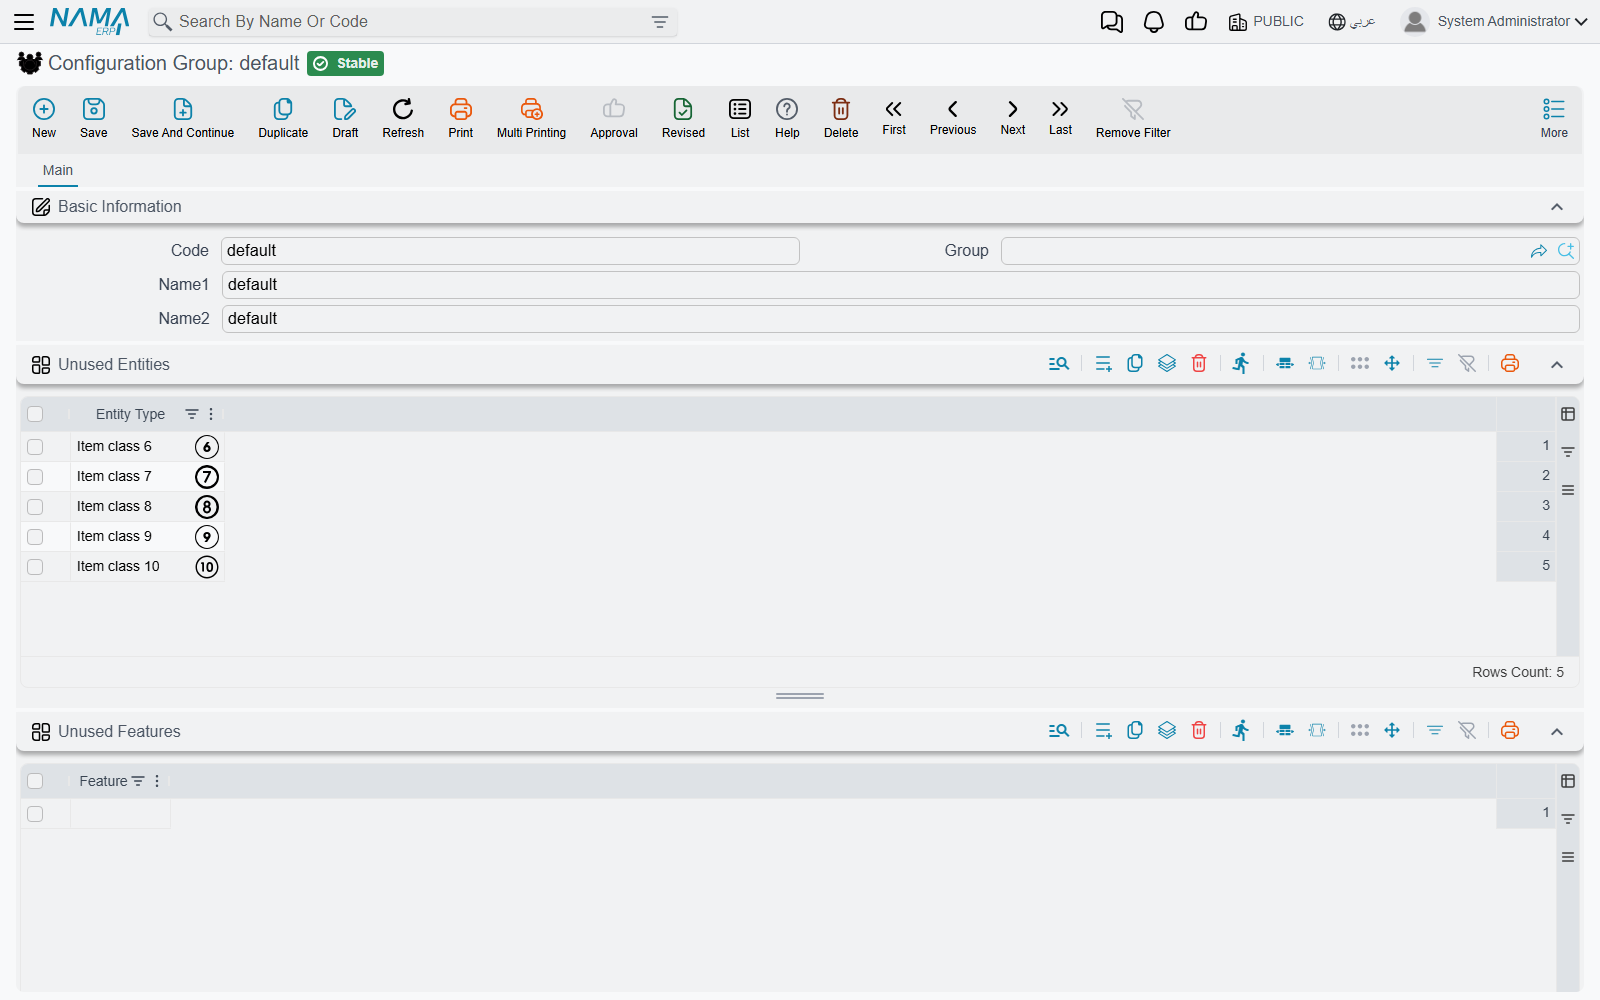Image resolution: width=1600 pixels, height=1000 pixels.
Task: Check the Item class 6 row
Action: tap(35, 447)
